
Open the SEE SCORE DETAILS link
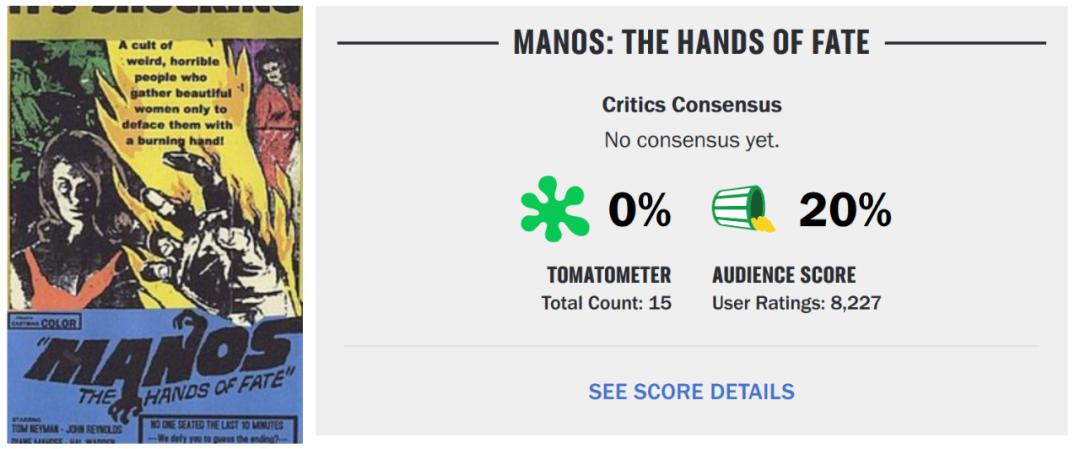(691, 391)
